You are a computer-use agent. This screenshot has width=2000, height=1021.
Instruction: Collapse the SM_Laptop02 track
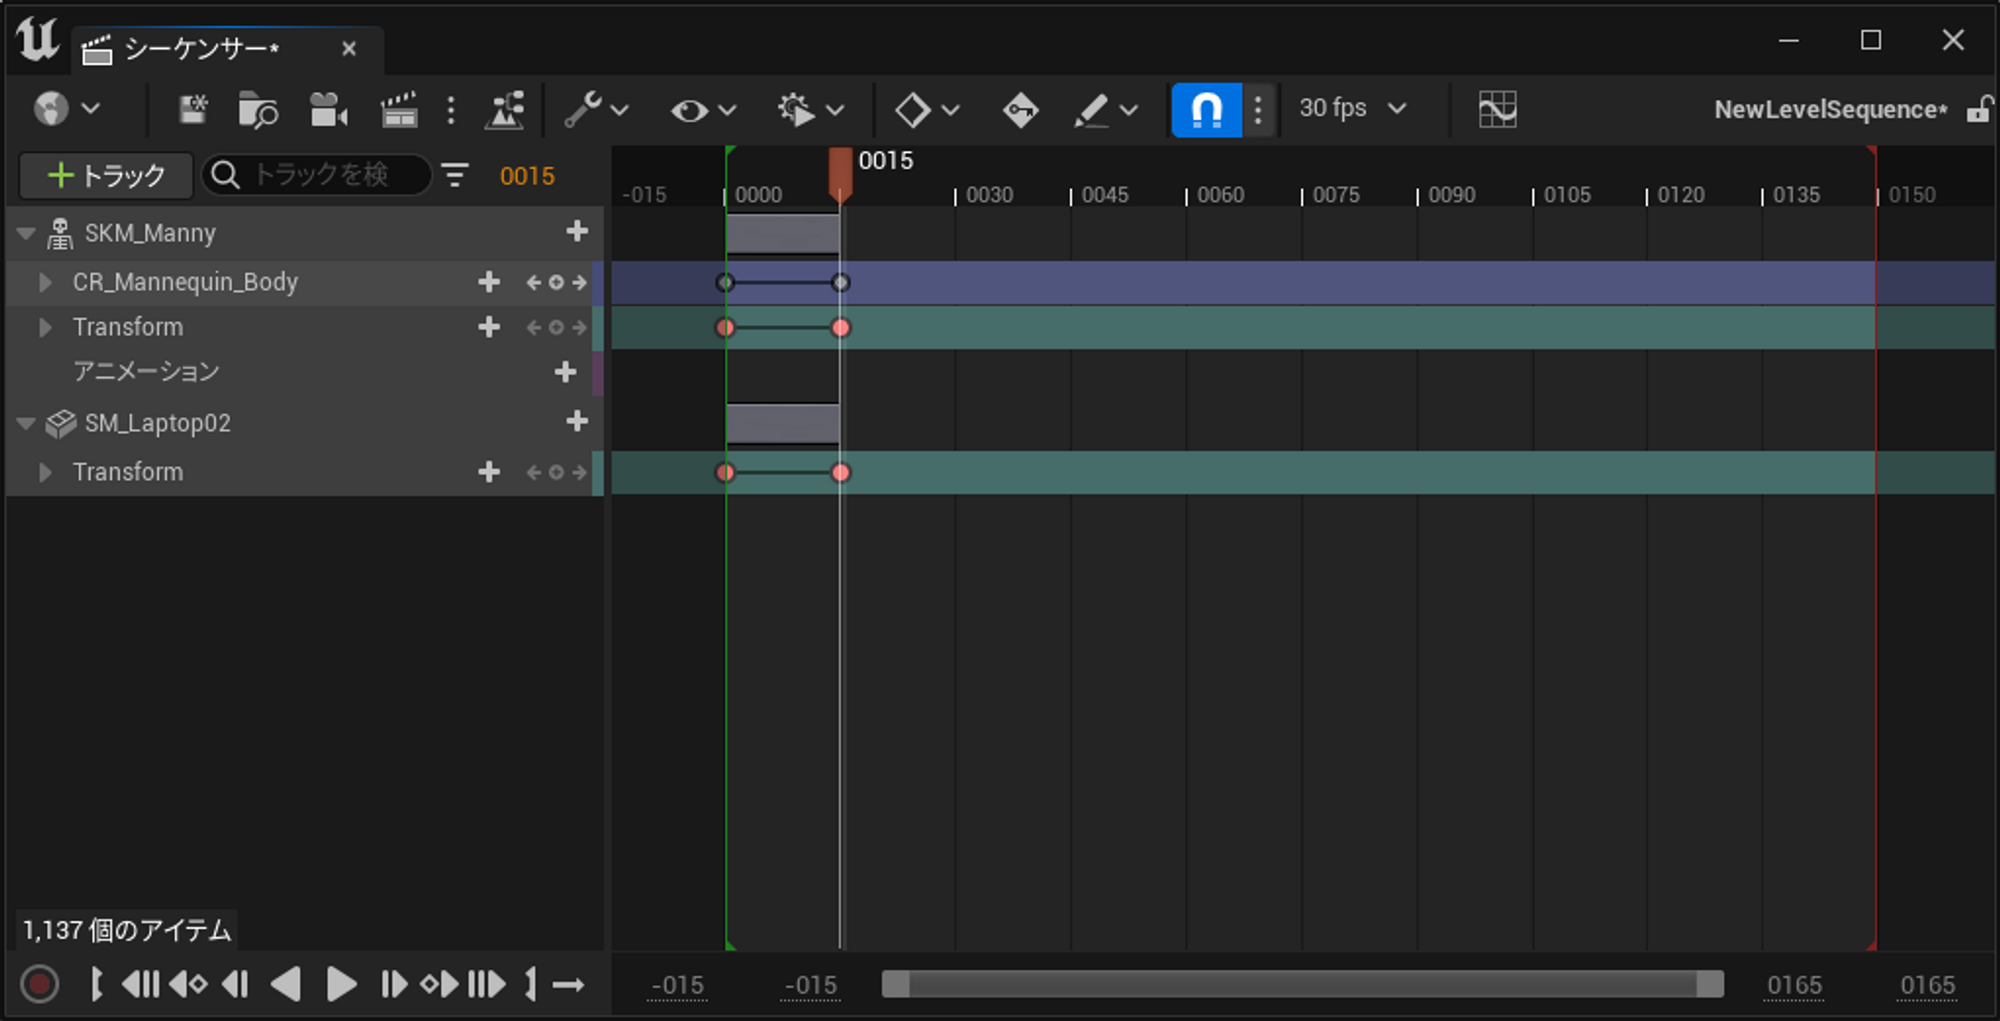pos(26,423)
